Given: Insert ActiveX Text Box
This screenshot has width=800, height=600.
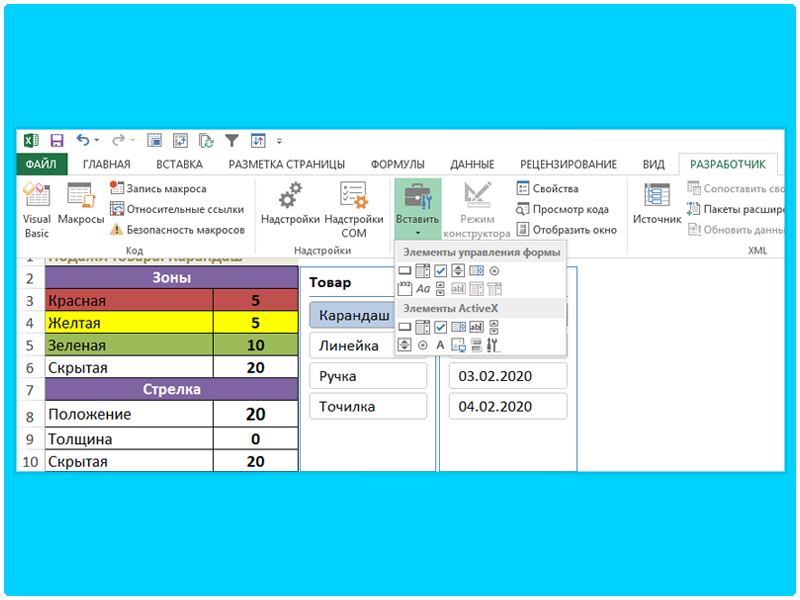Looking at the screenshot, I should pyautogui.click(x=476, y=327).
